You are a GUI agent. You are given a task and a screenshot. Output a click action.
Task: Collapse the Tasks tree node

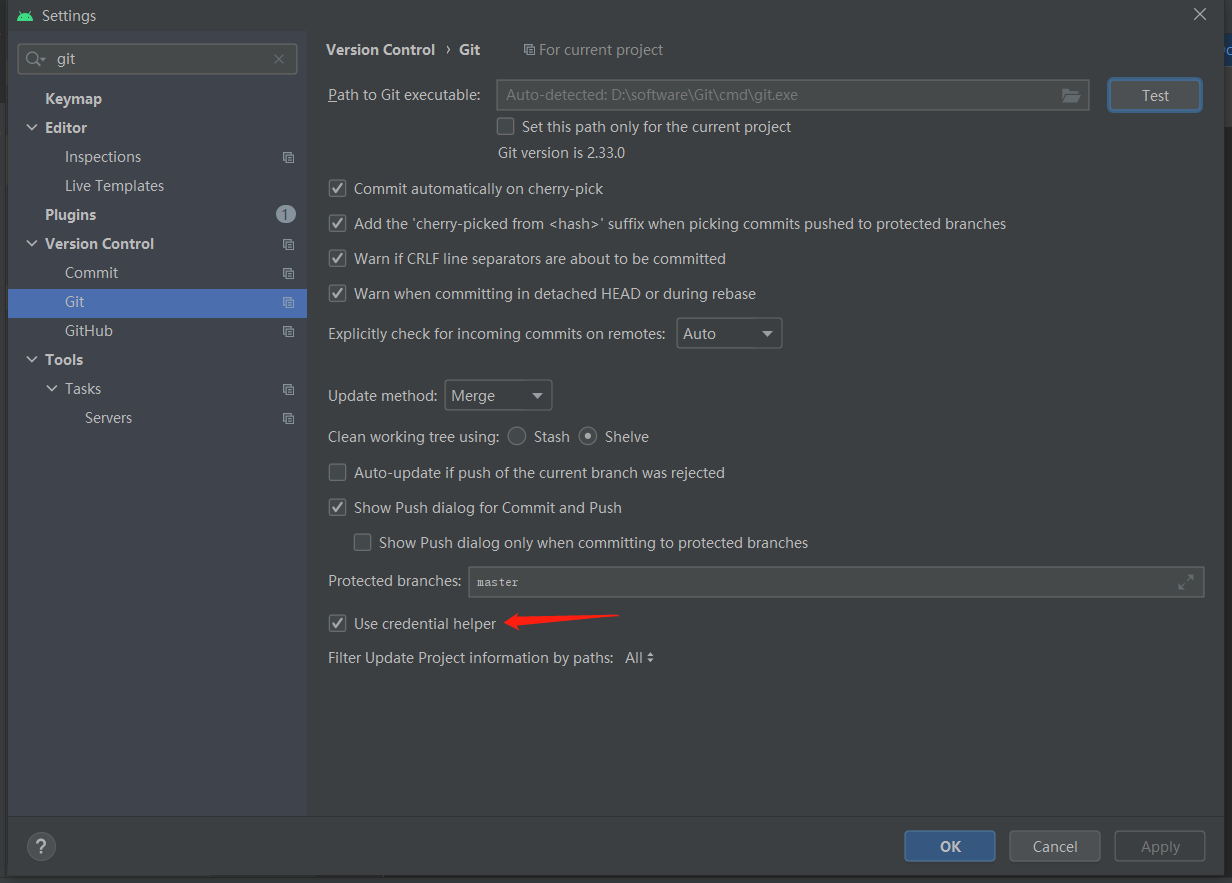click(52, 389)
